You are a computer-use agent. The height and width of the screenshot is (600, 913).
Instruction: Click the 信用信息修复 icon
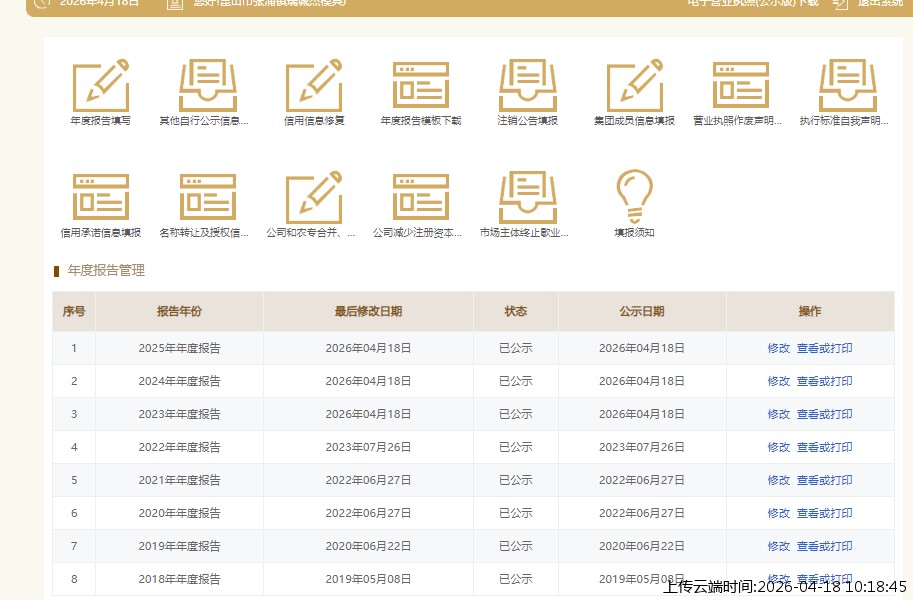[314, 86]
